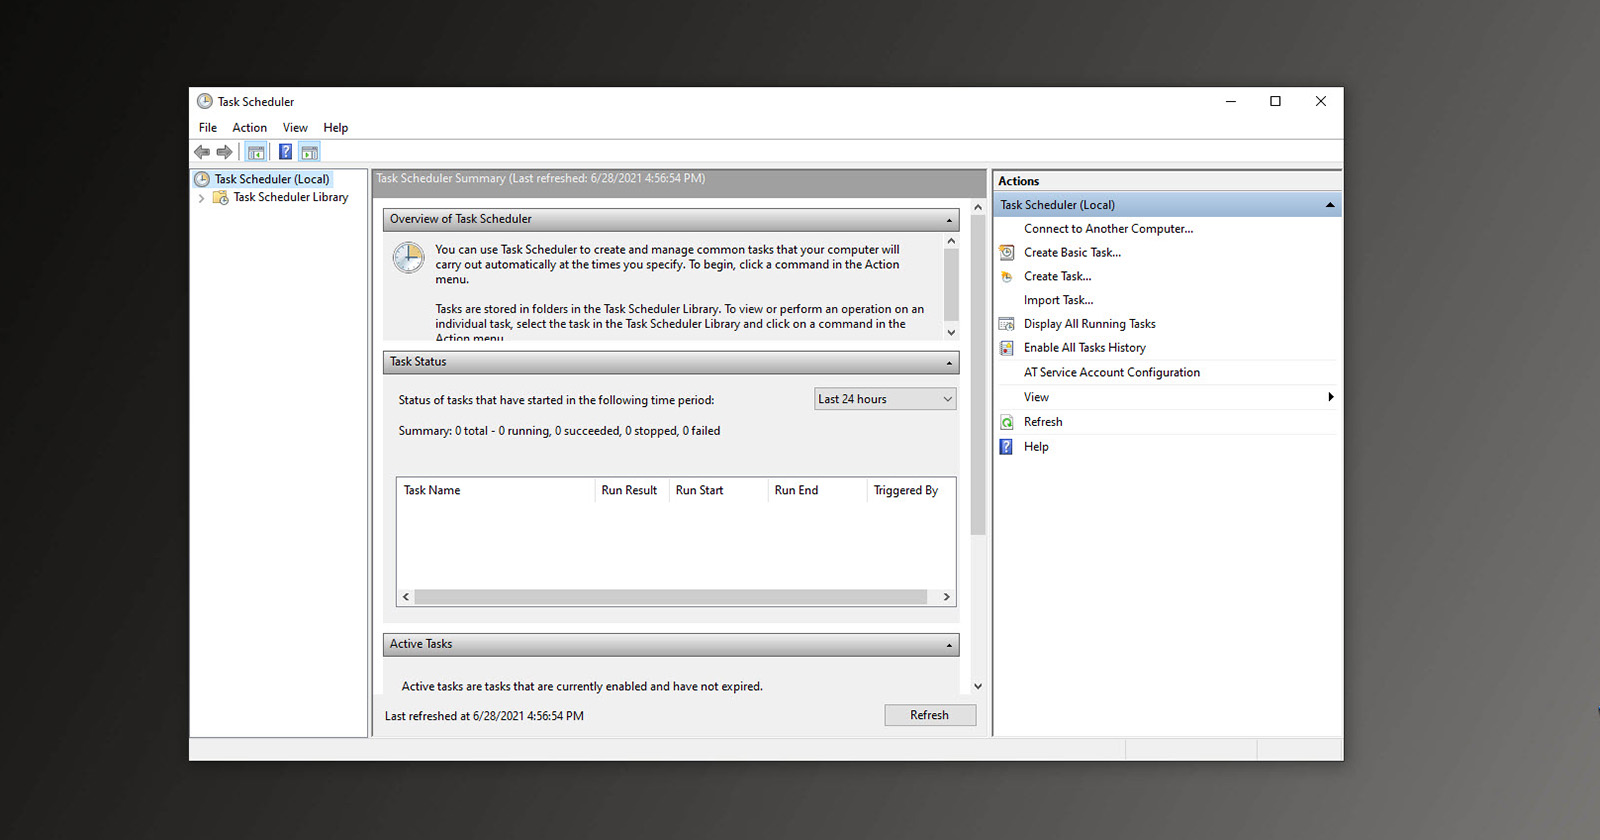Click the Task Scheduler (Local) clock icon

pyautogui.click(x=202, y=179)
